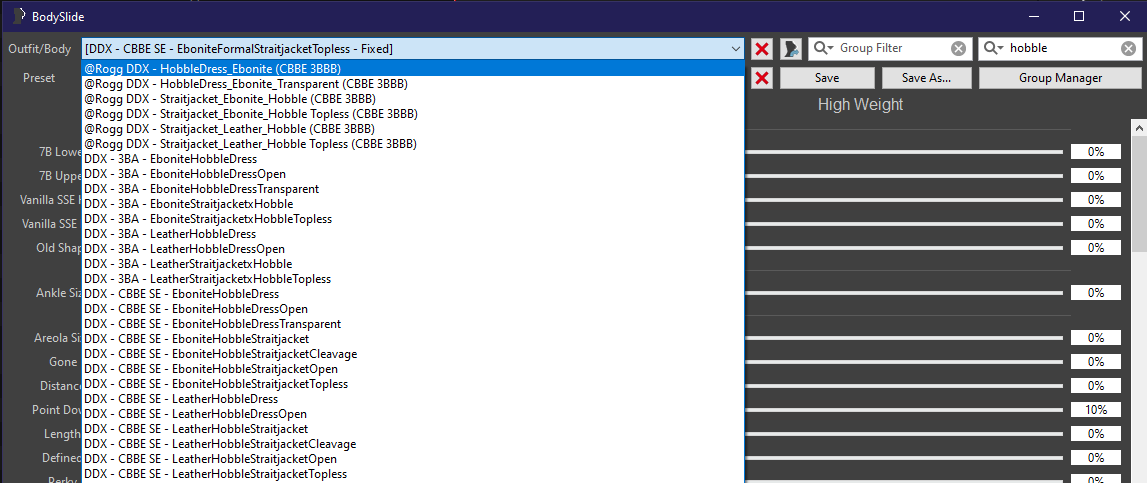Select 'DDX - CBBE SE - EboniteHobbleStraitjacketOpen'
Screen dimensions: 1147x483
(413, 369)
